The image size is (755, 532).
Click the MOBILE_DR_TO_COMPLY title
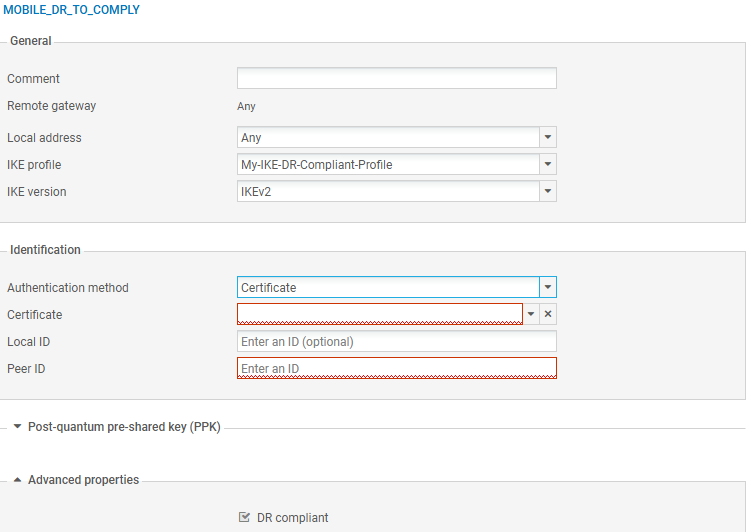(x=71, y=10)
